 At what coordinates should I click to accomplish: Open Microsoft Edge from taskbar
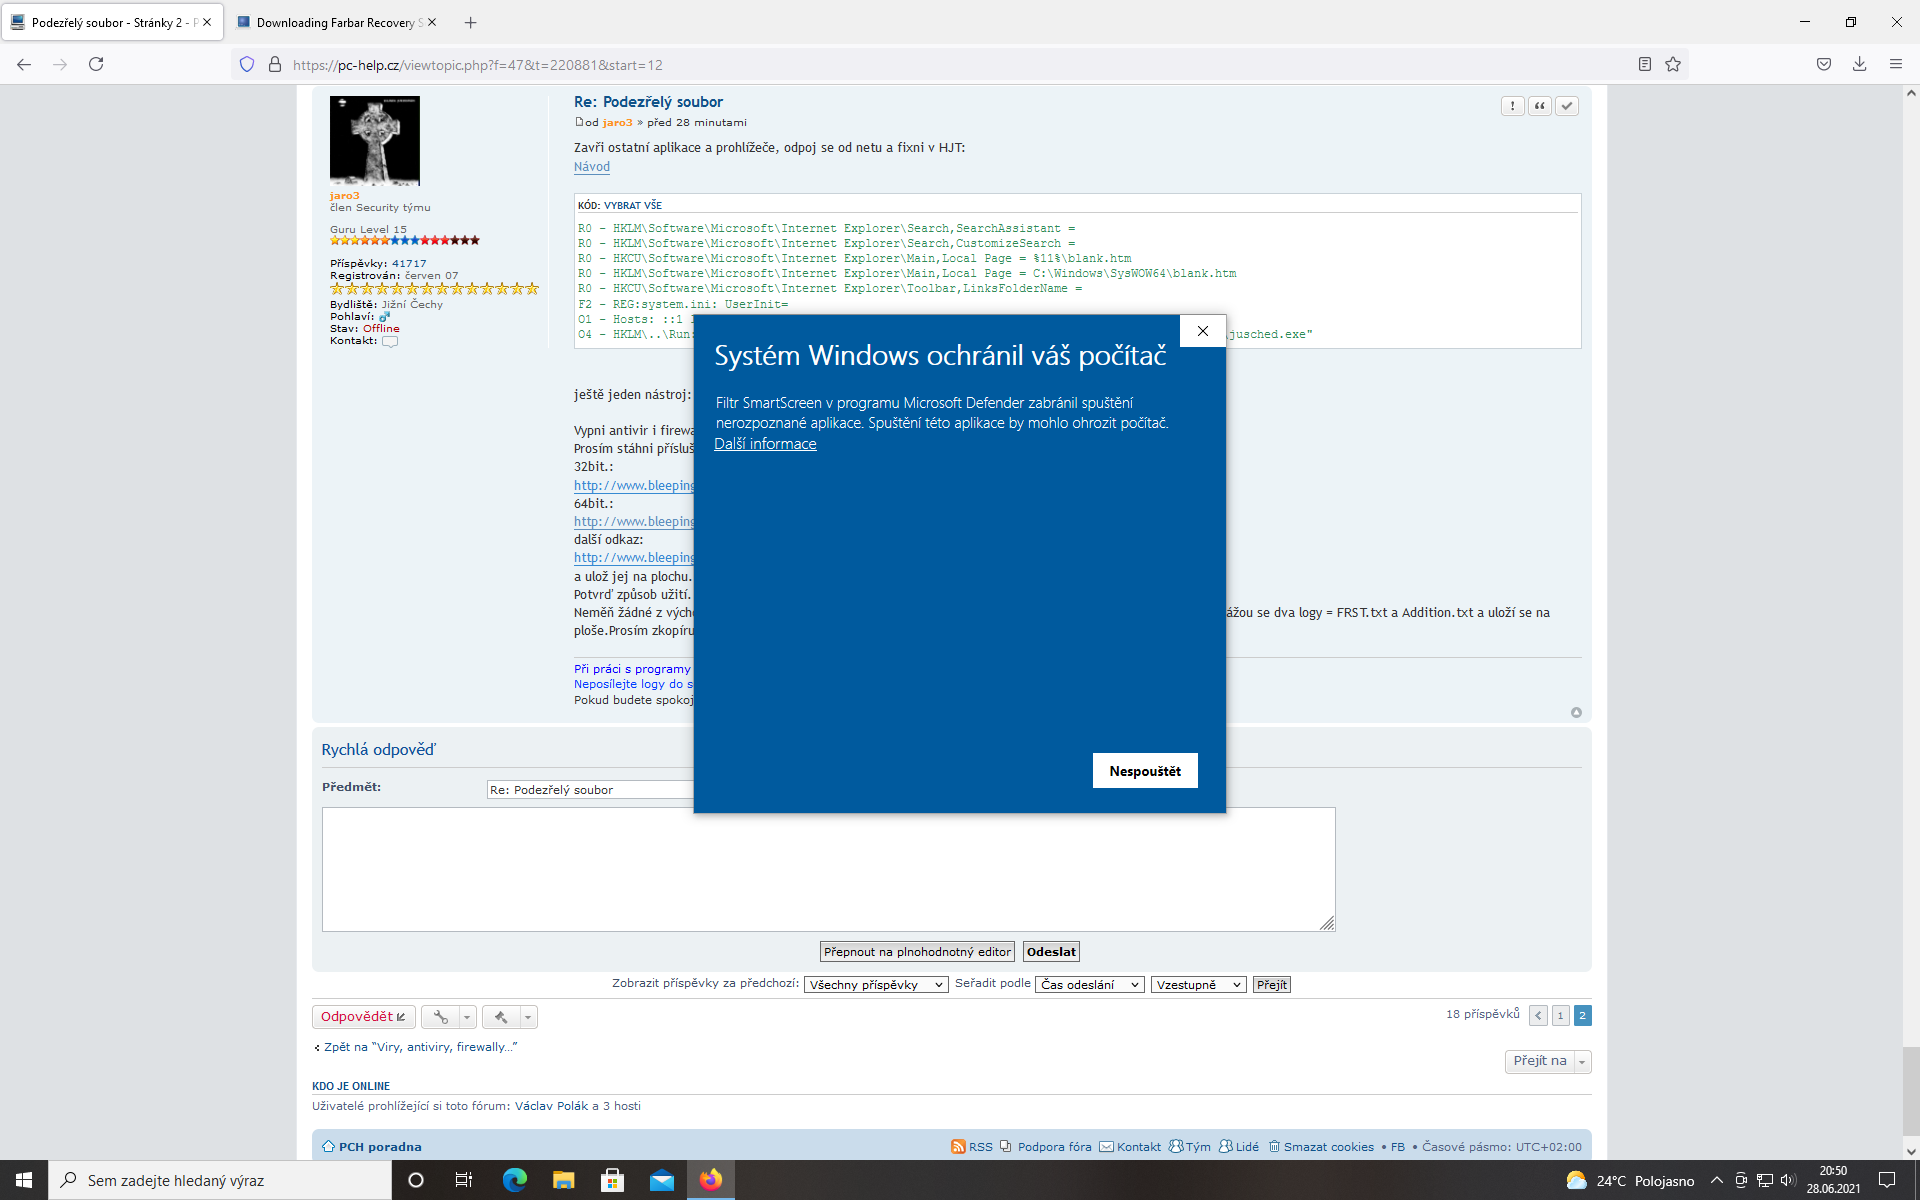tap(514, 1180)
